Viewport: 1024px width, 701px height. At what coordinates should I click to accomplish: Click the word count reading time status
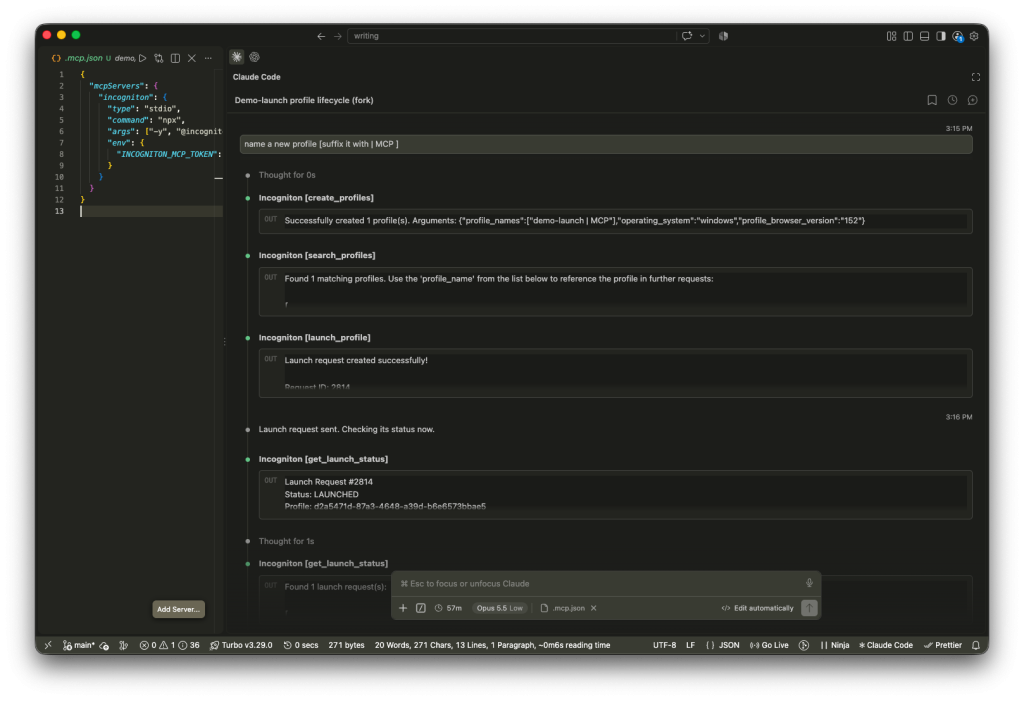[x=492, y=645]
